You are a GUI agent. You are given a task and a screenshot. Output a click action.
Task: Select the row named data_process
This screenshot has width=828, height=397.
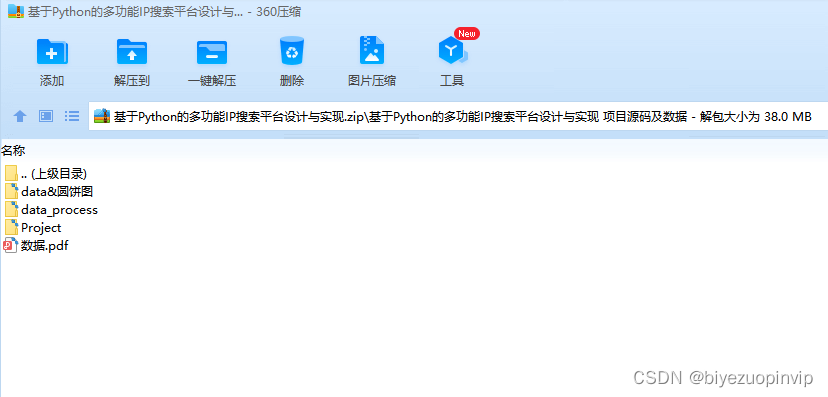[x=51, y=210]
